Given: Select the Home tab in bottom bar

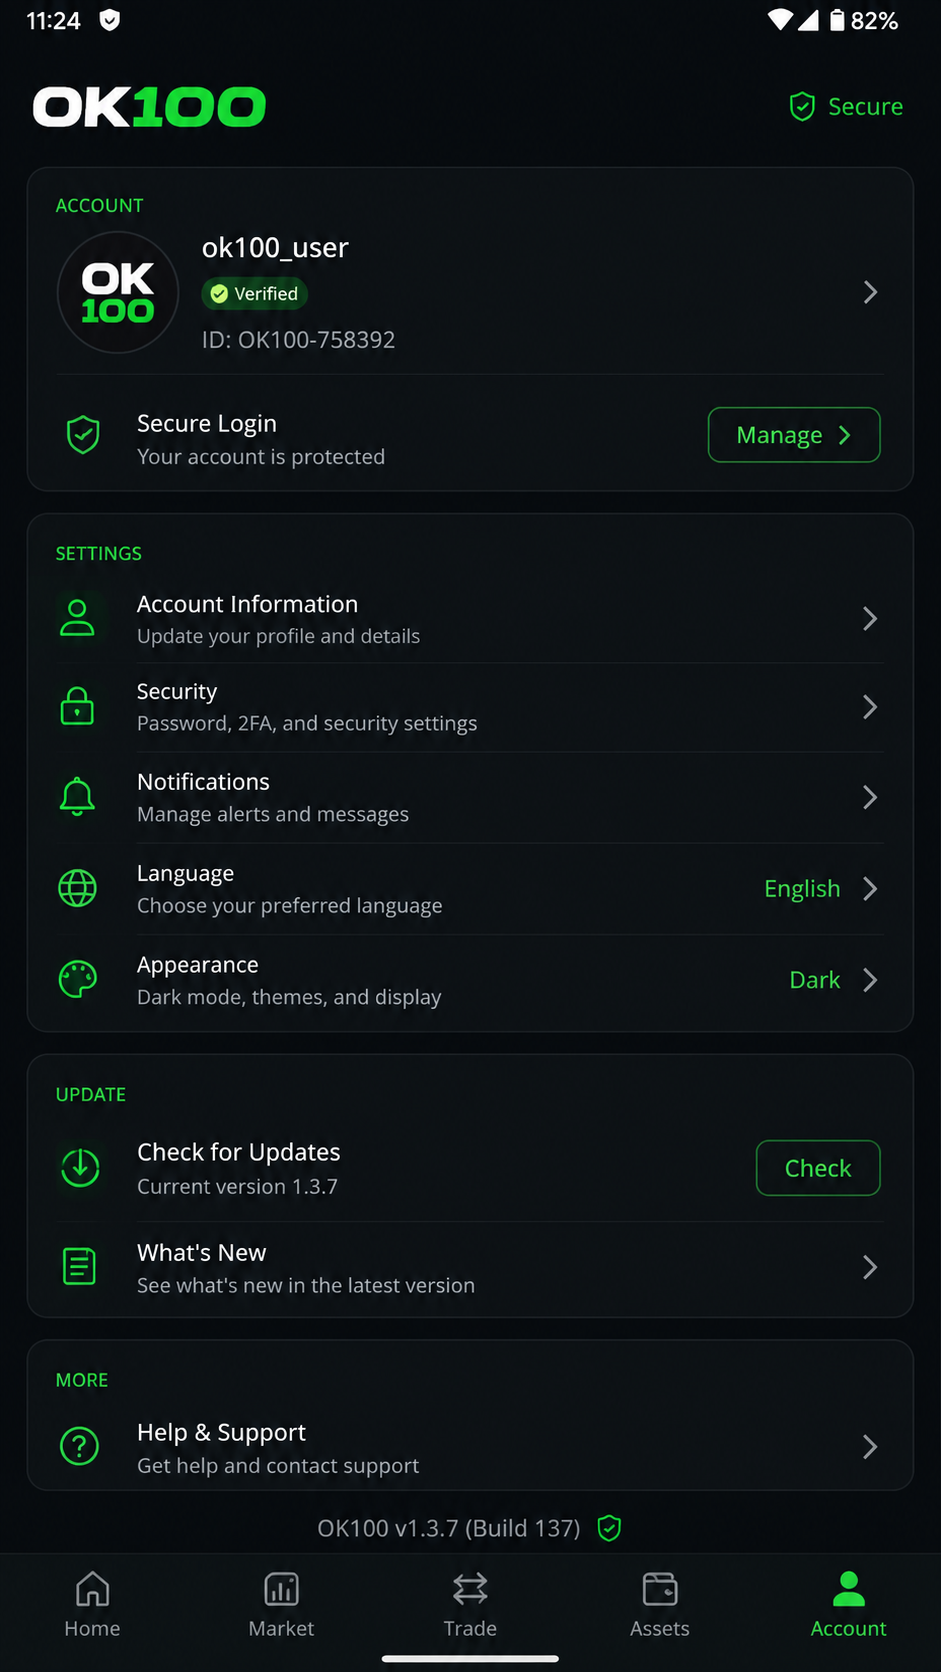Looking at the screenshot, I should (92, 1604).
